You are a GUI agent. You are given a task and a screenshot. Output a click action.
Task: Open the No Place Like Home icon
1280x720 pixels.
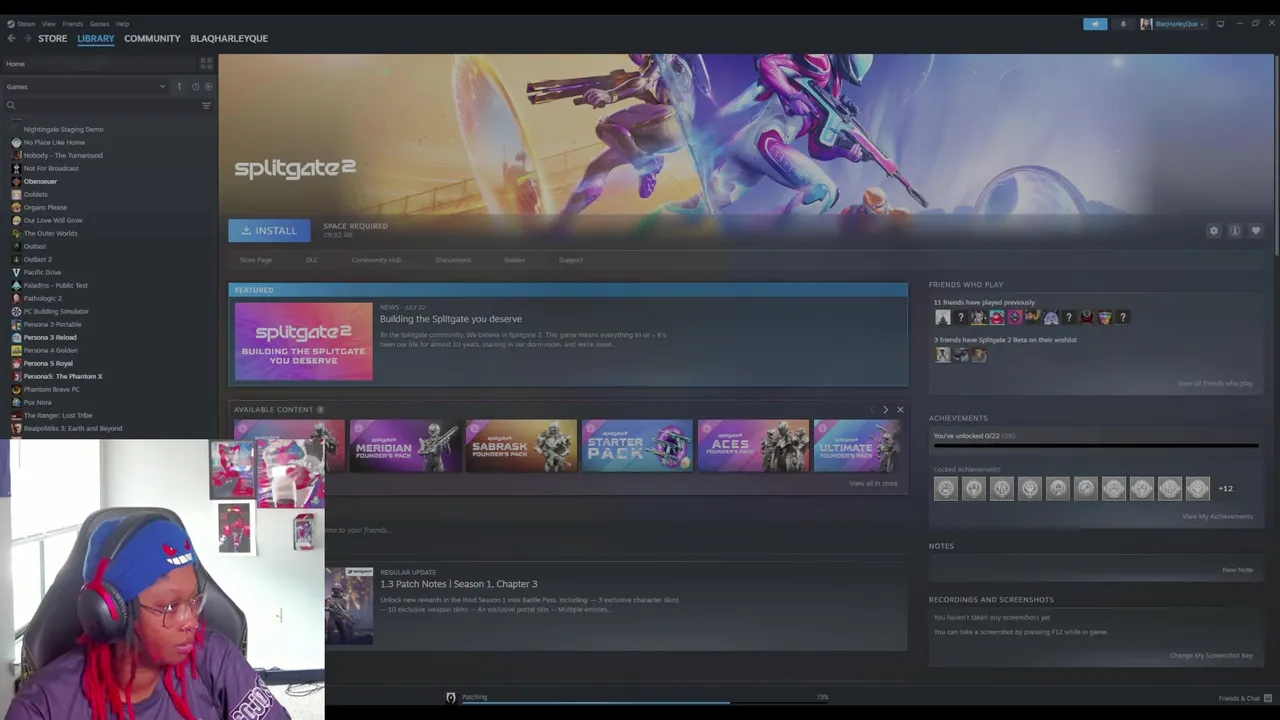[16, 142]
